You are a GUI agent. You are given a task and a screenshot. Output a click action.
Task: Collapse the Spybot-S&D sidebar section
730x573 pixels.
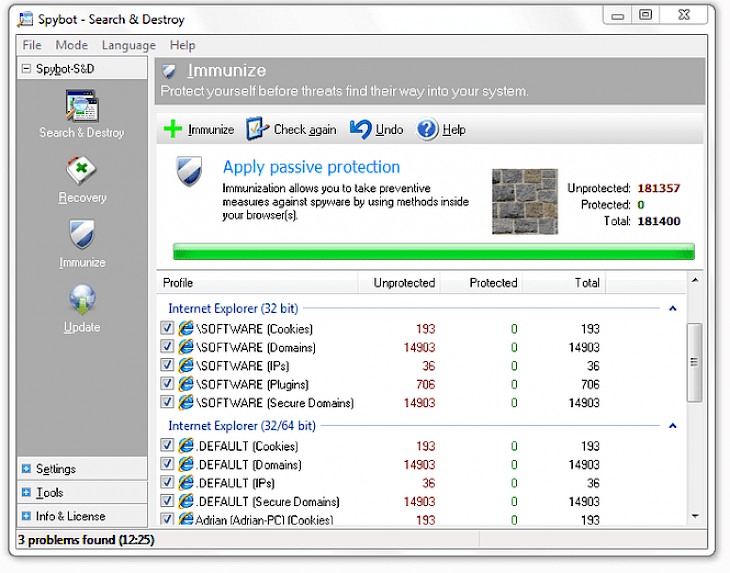(26, 69)
